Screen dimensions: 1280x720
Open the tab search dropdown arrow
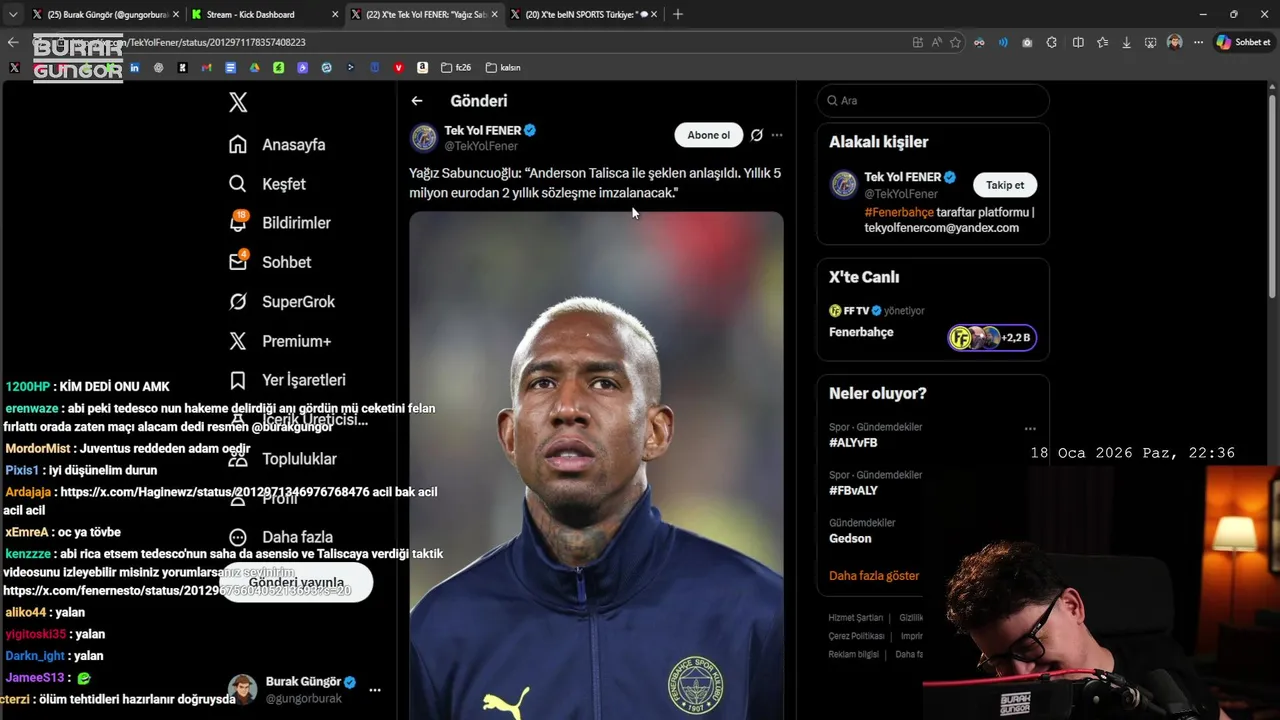(12, 14)
